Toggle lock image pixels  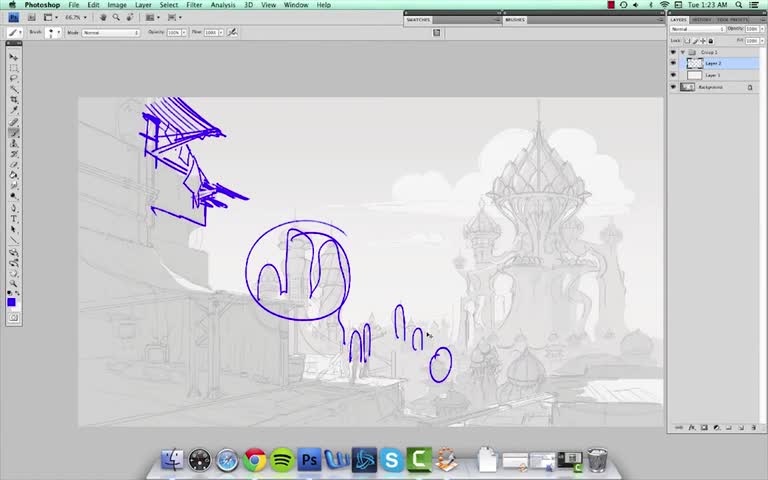coord(695,41)
